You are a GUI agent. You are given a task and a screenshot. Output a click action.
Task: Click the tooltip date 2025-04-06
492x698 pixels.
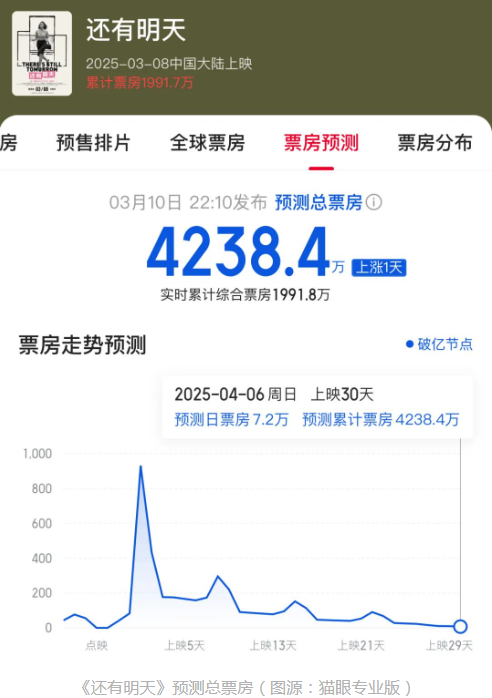[x=219, y=394]
